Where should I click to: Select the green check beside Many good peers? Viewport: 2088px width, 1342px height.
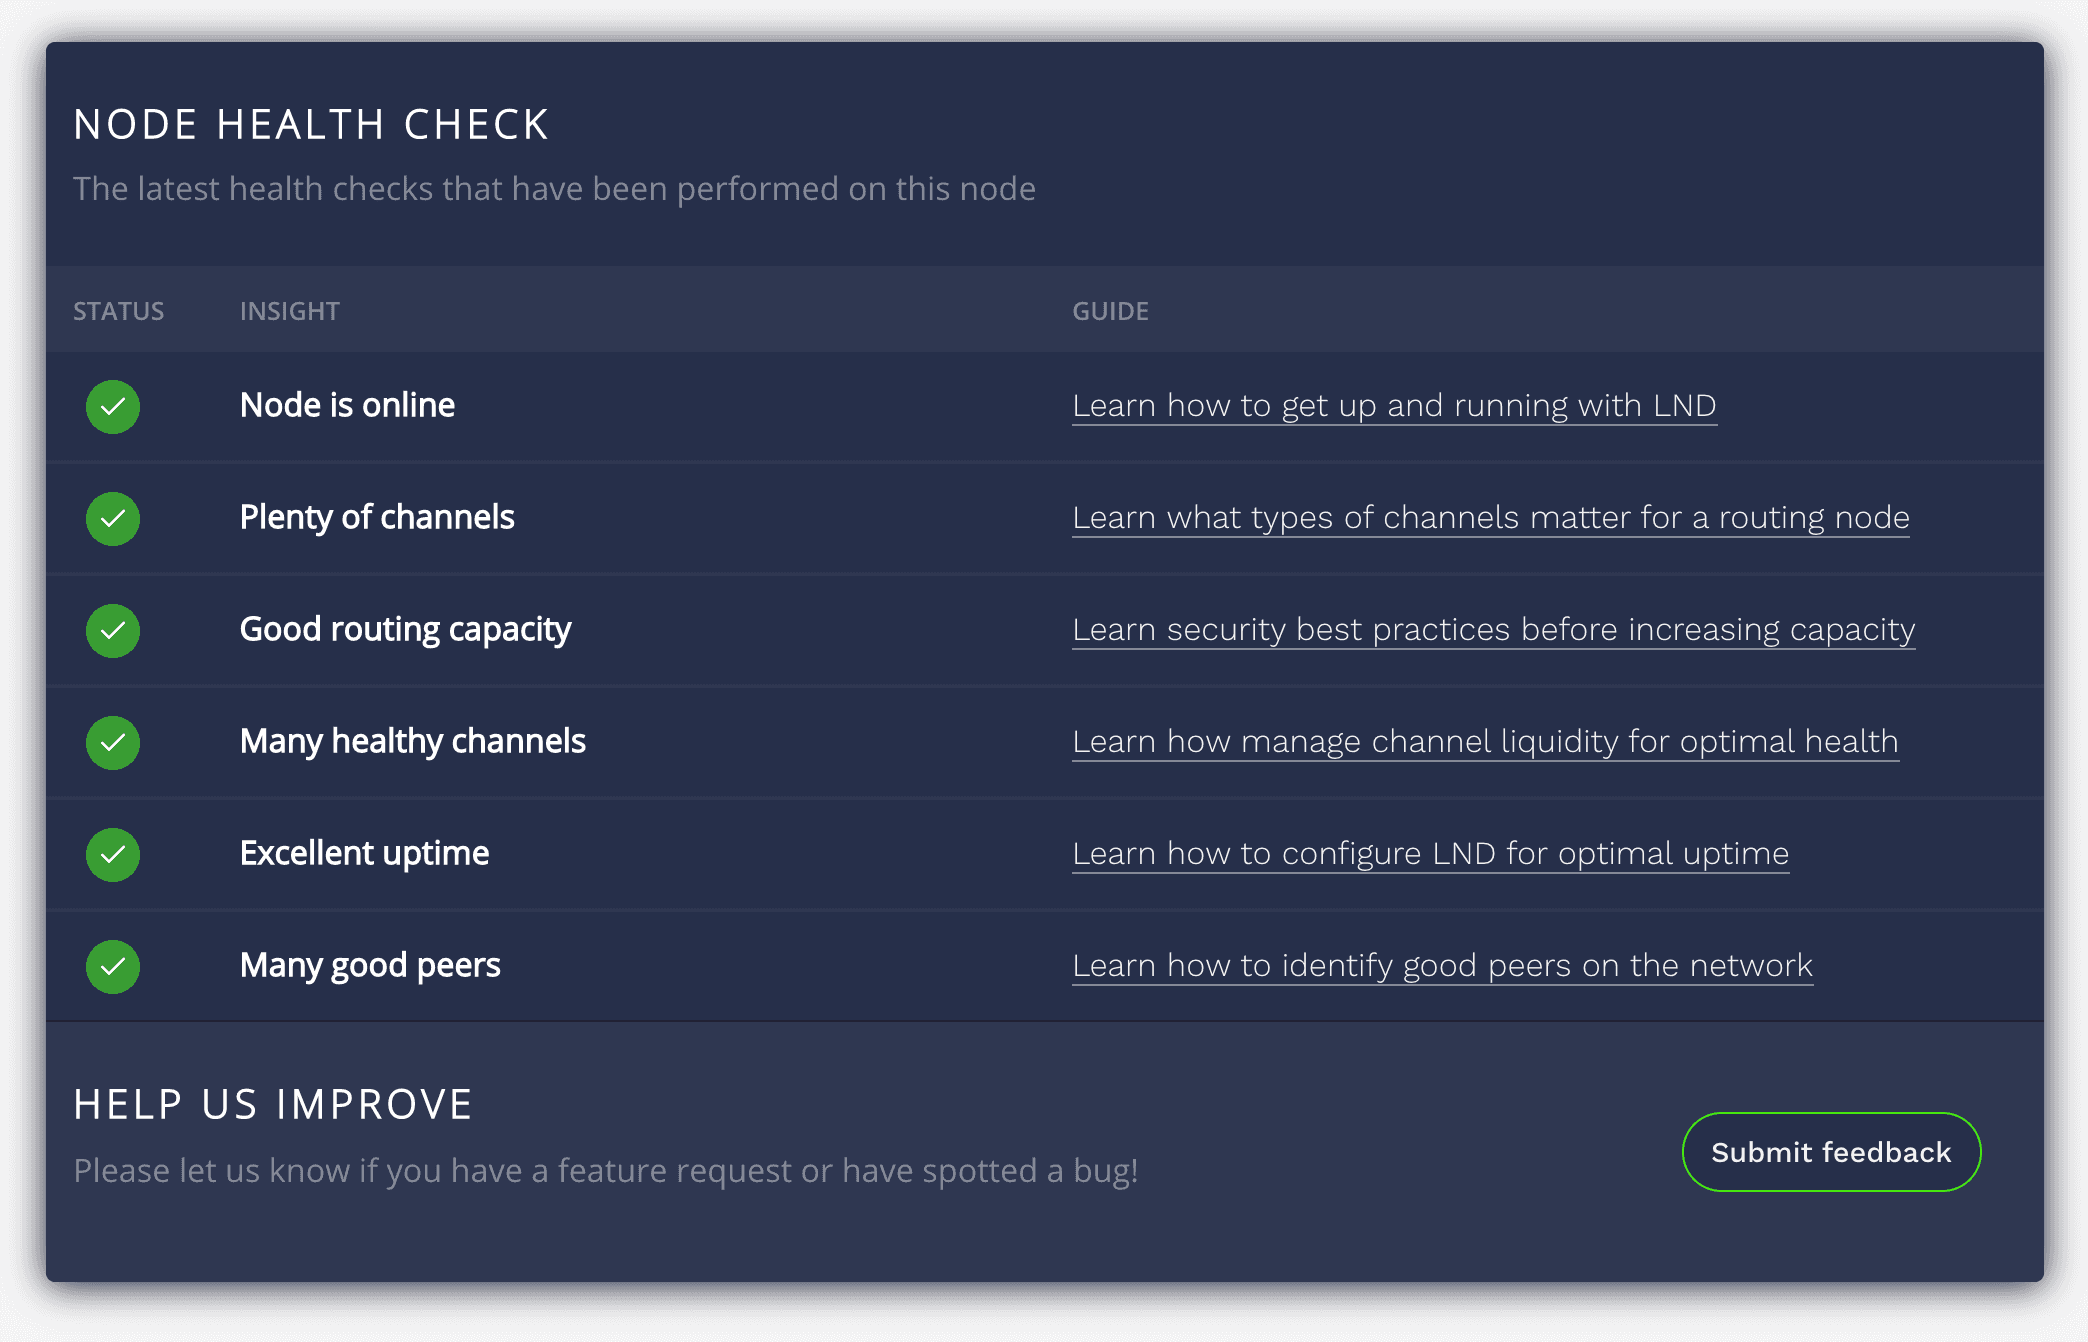112,967
